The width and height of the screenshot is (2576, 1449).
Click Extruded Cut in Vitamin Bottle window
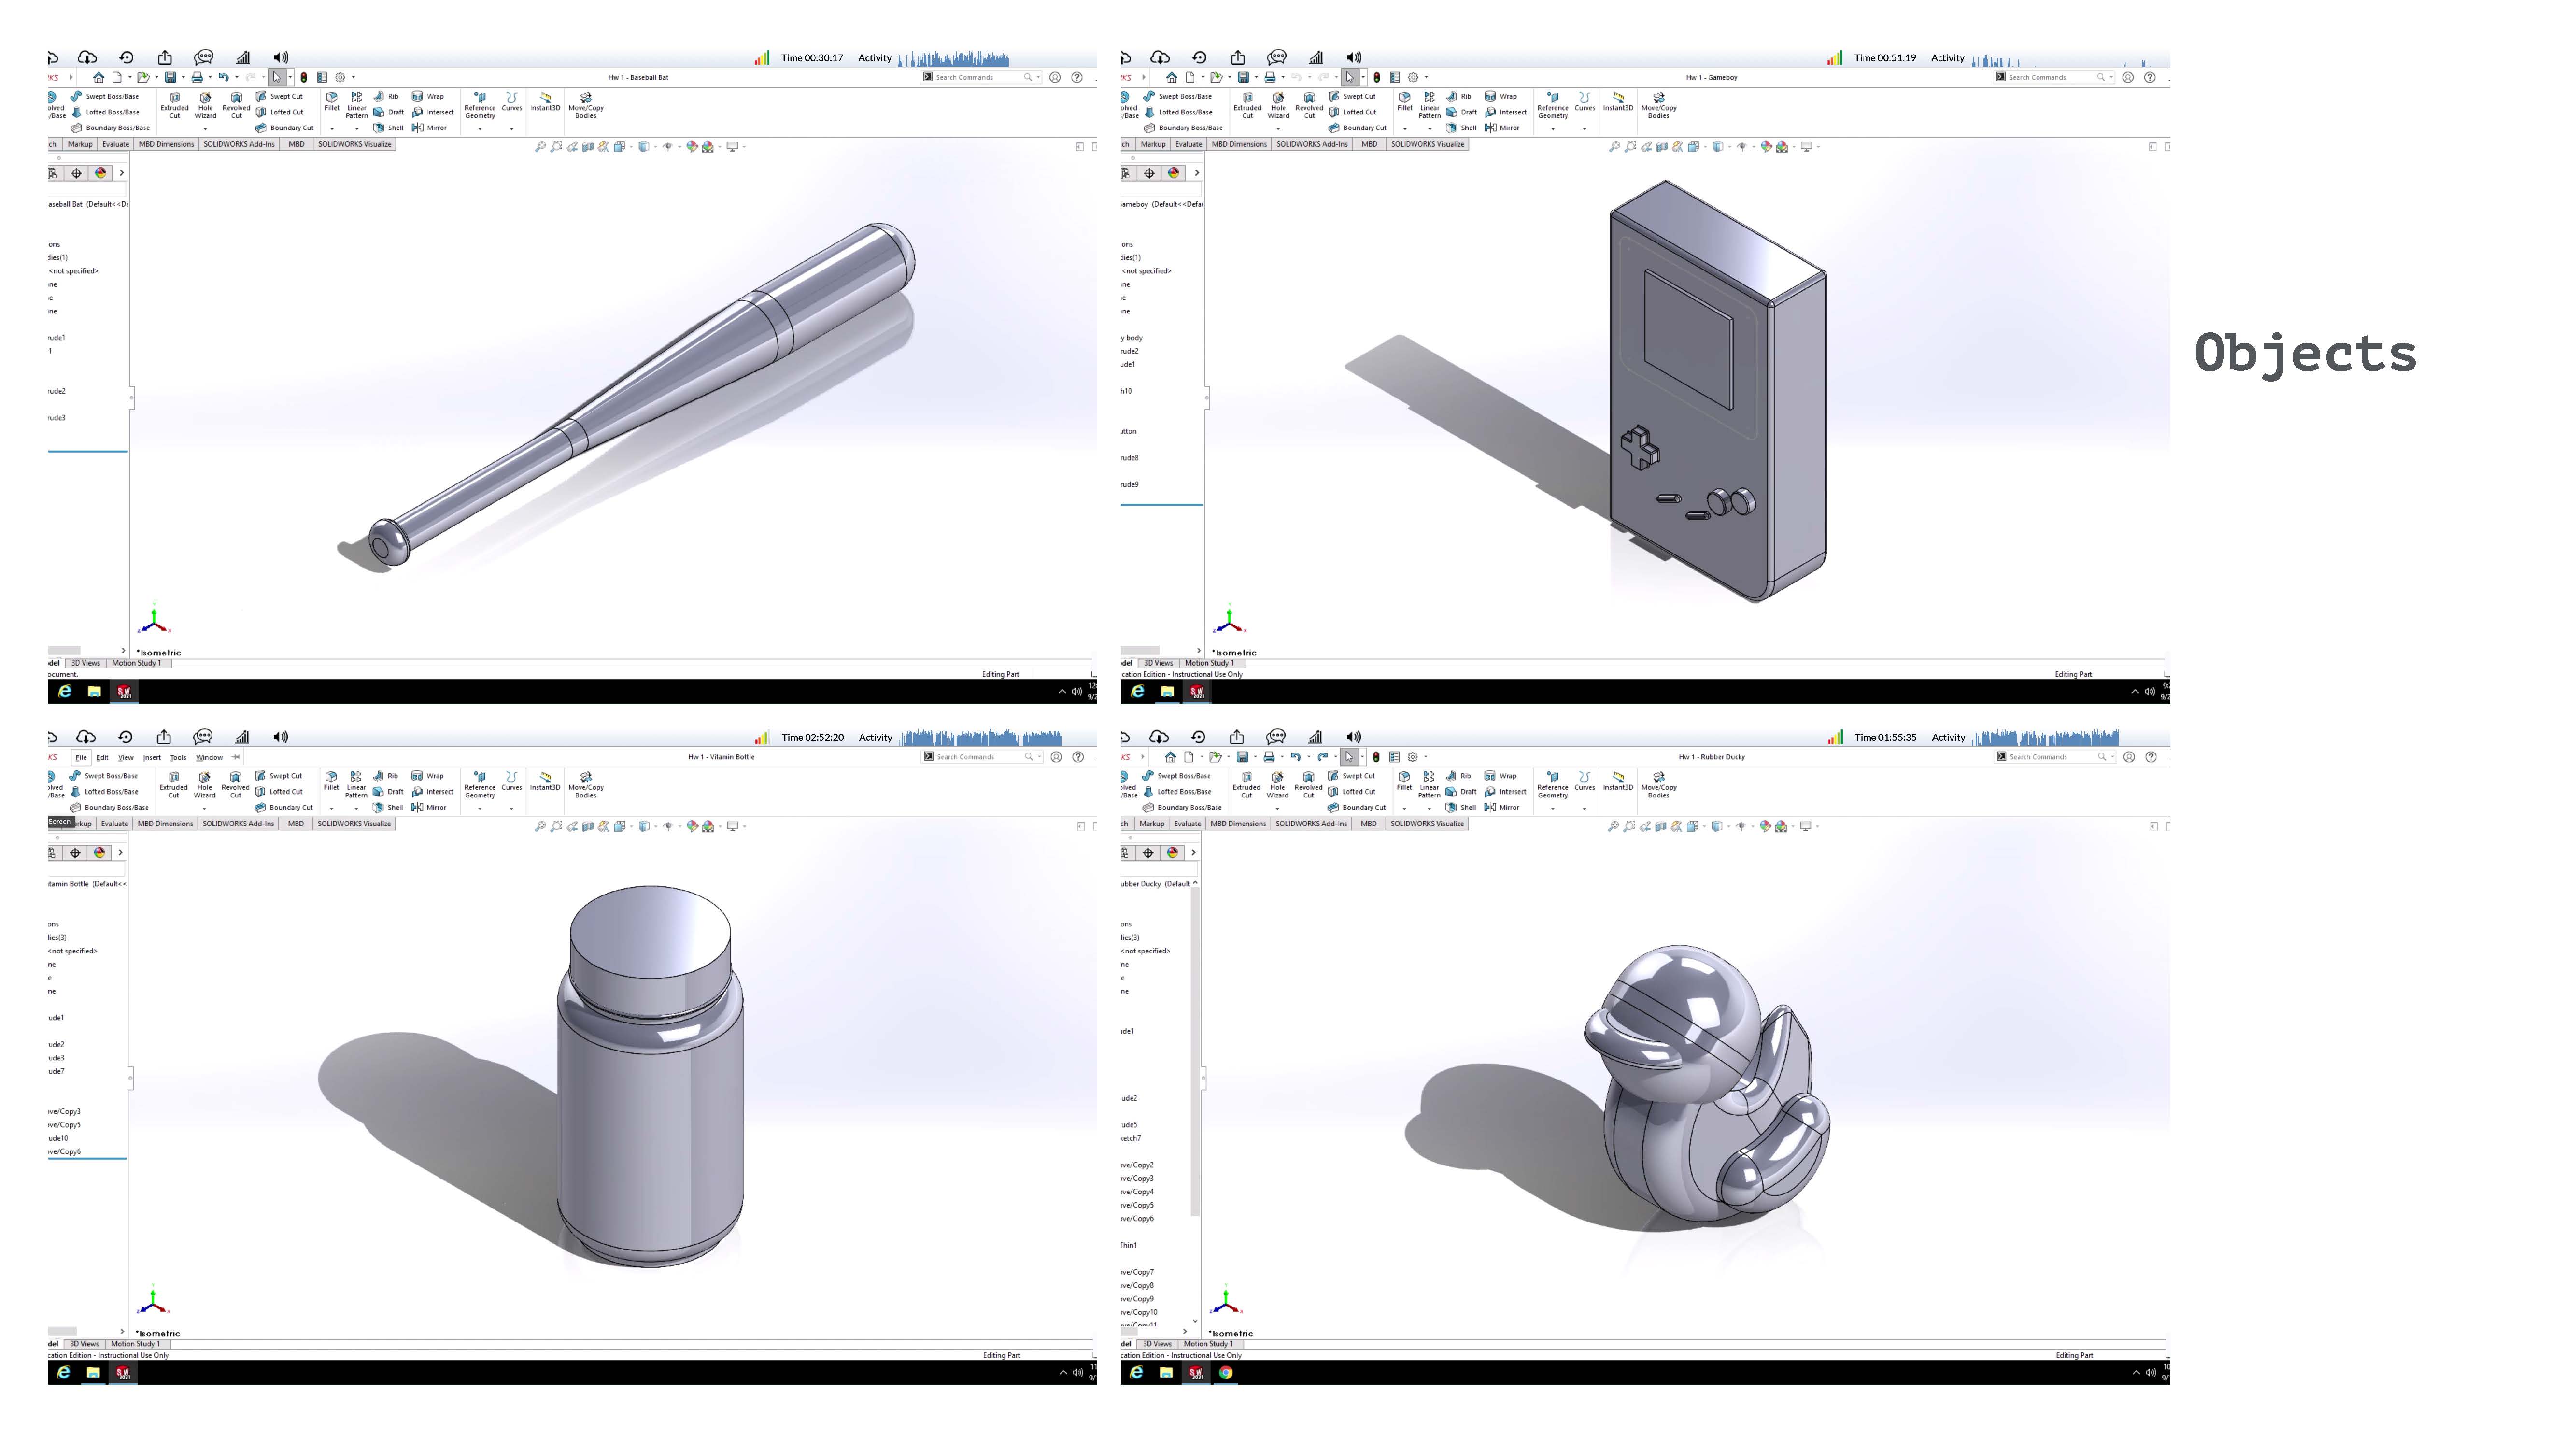pos(173,784)
